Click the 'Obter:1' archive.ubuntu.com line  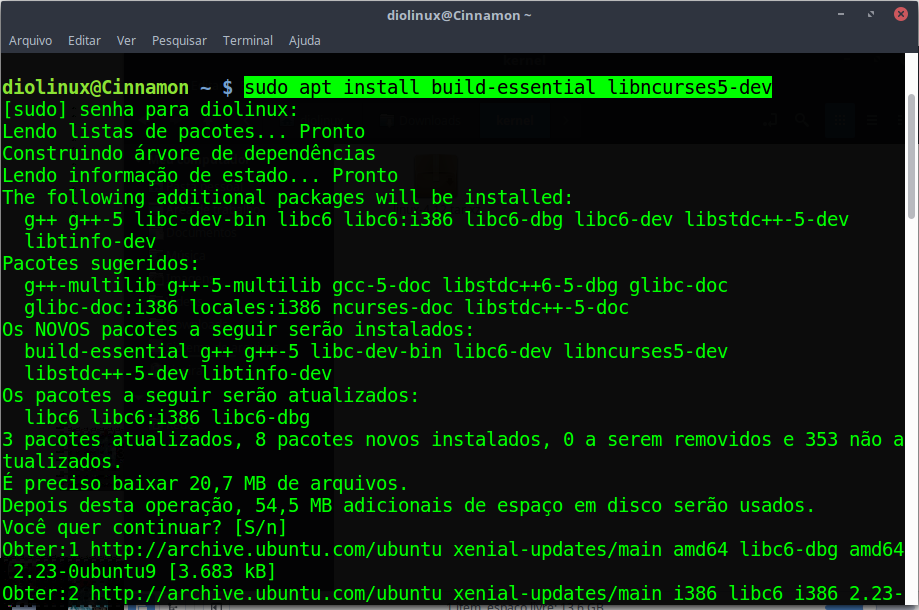(453, 550)
